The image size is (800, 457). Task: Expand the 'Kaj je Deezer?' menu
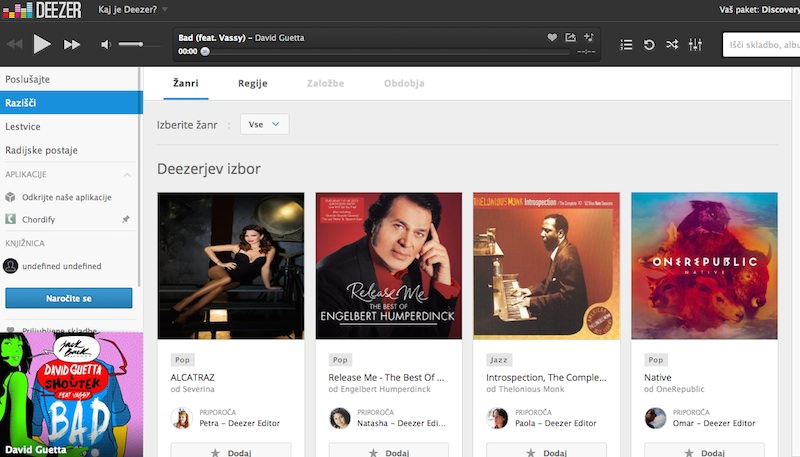click(x=133, y=9)
